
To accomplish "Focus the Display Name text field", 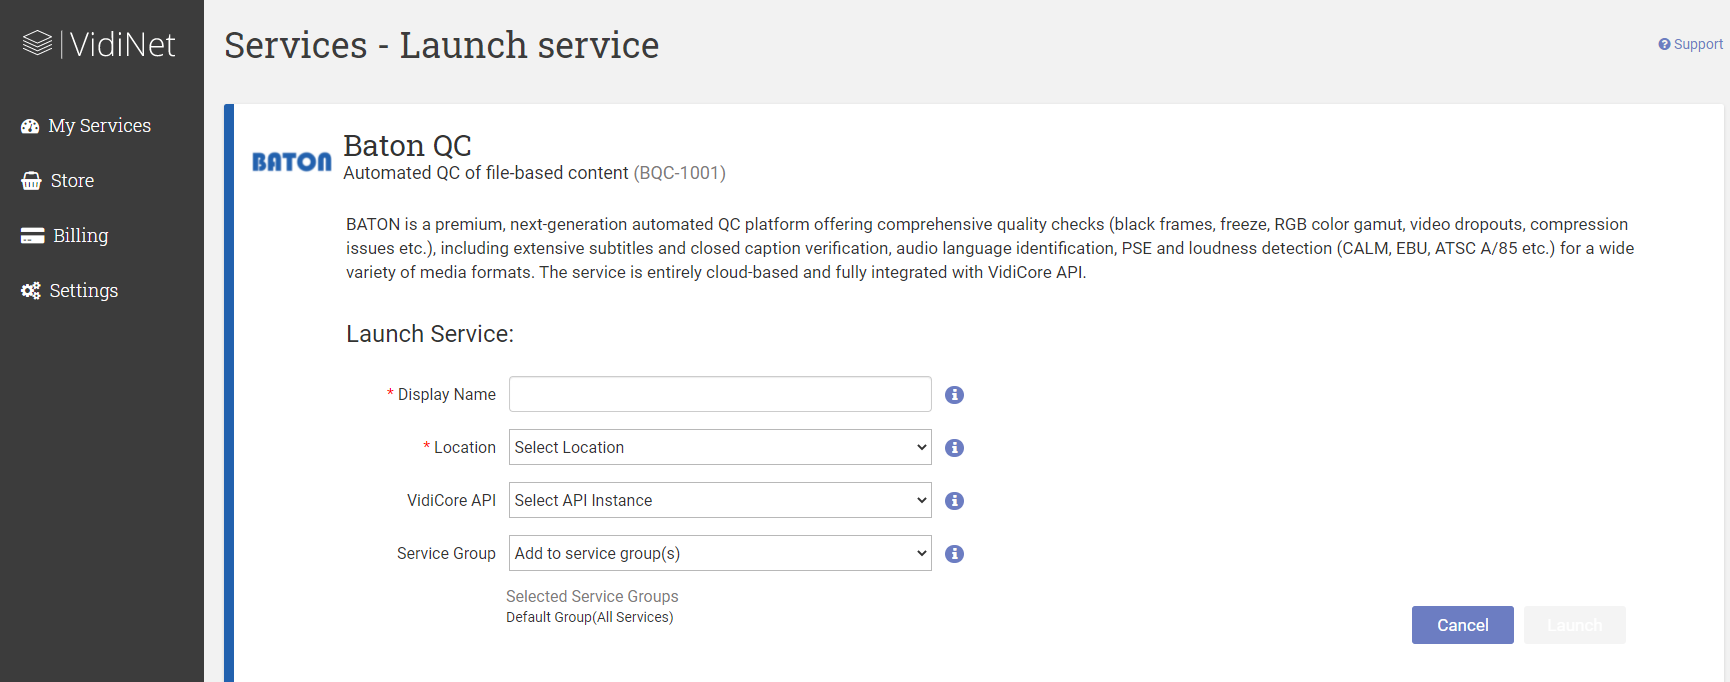I will [719, 394].
